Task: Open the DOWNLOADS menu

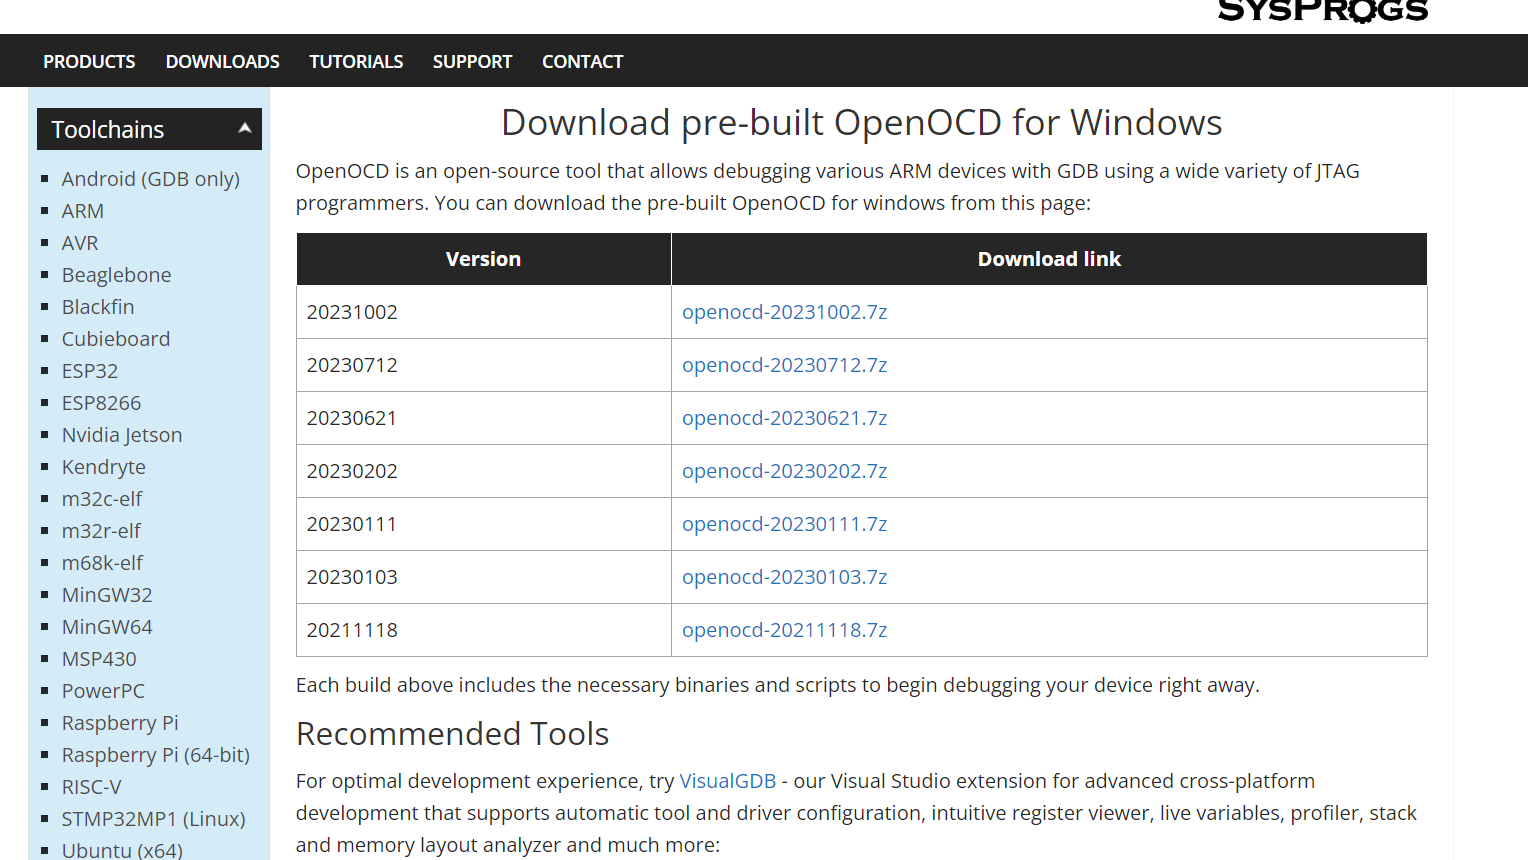Action: click(222, 61)
